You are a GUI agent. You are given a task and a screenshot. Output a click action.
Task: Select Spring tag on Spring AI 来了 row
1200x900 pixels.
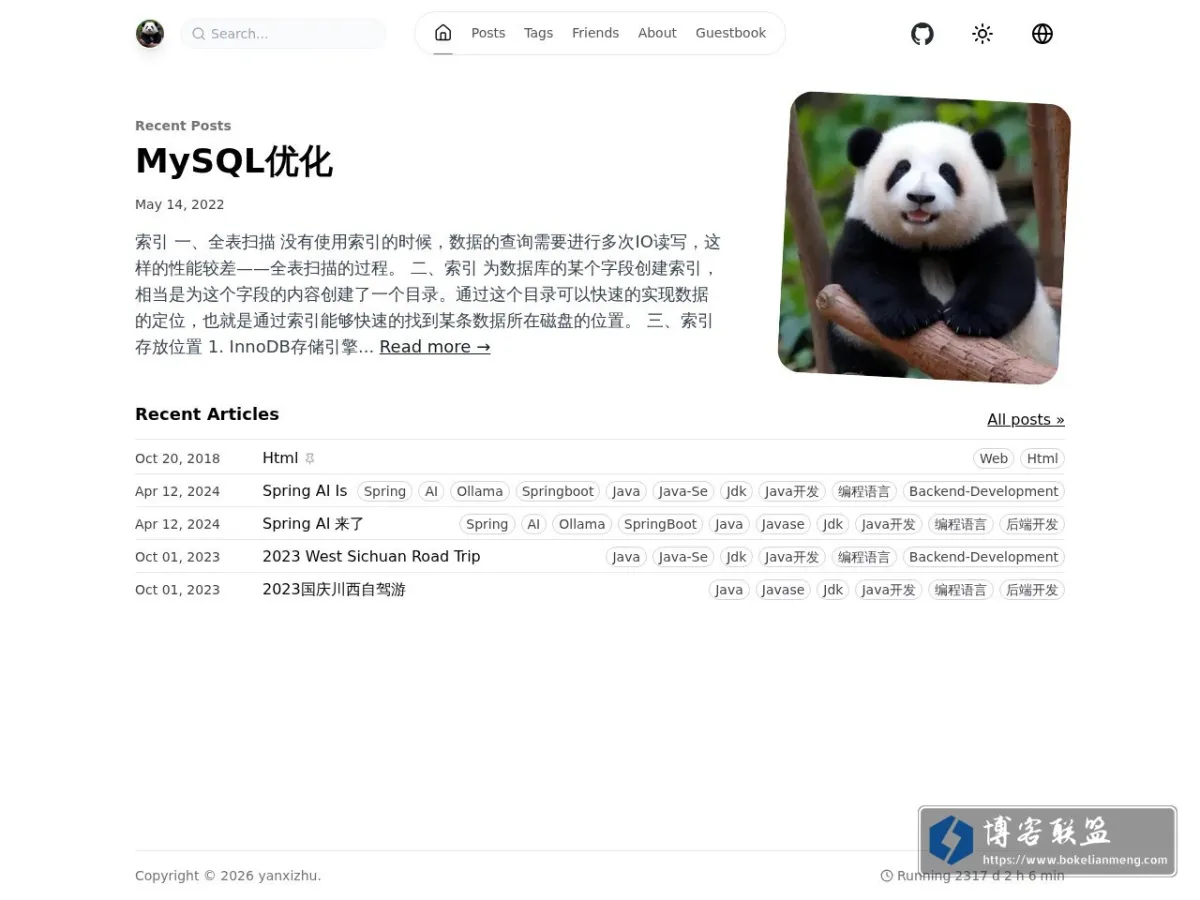(487, 525)
